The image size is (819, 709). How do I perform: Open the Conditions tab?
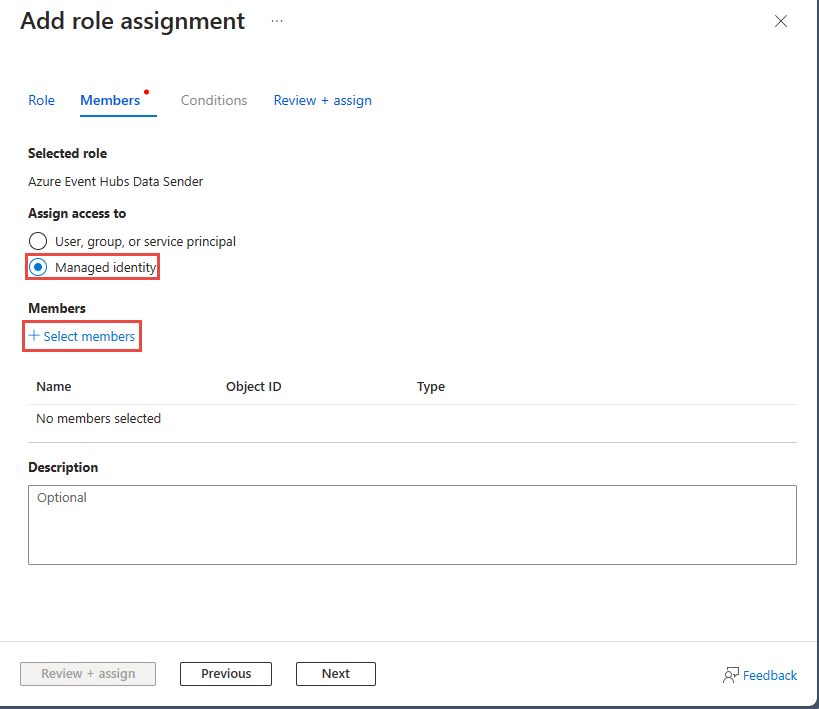(x=213, y=100)
